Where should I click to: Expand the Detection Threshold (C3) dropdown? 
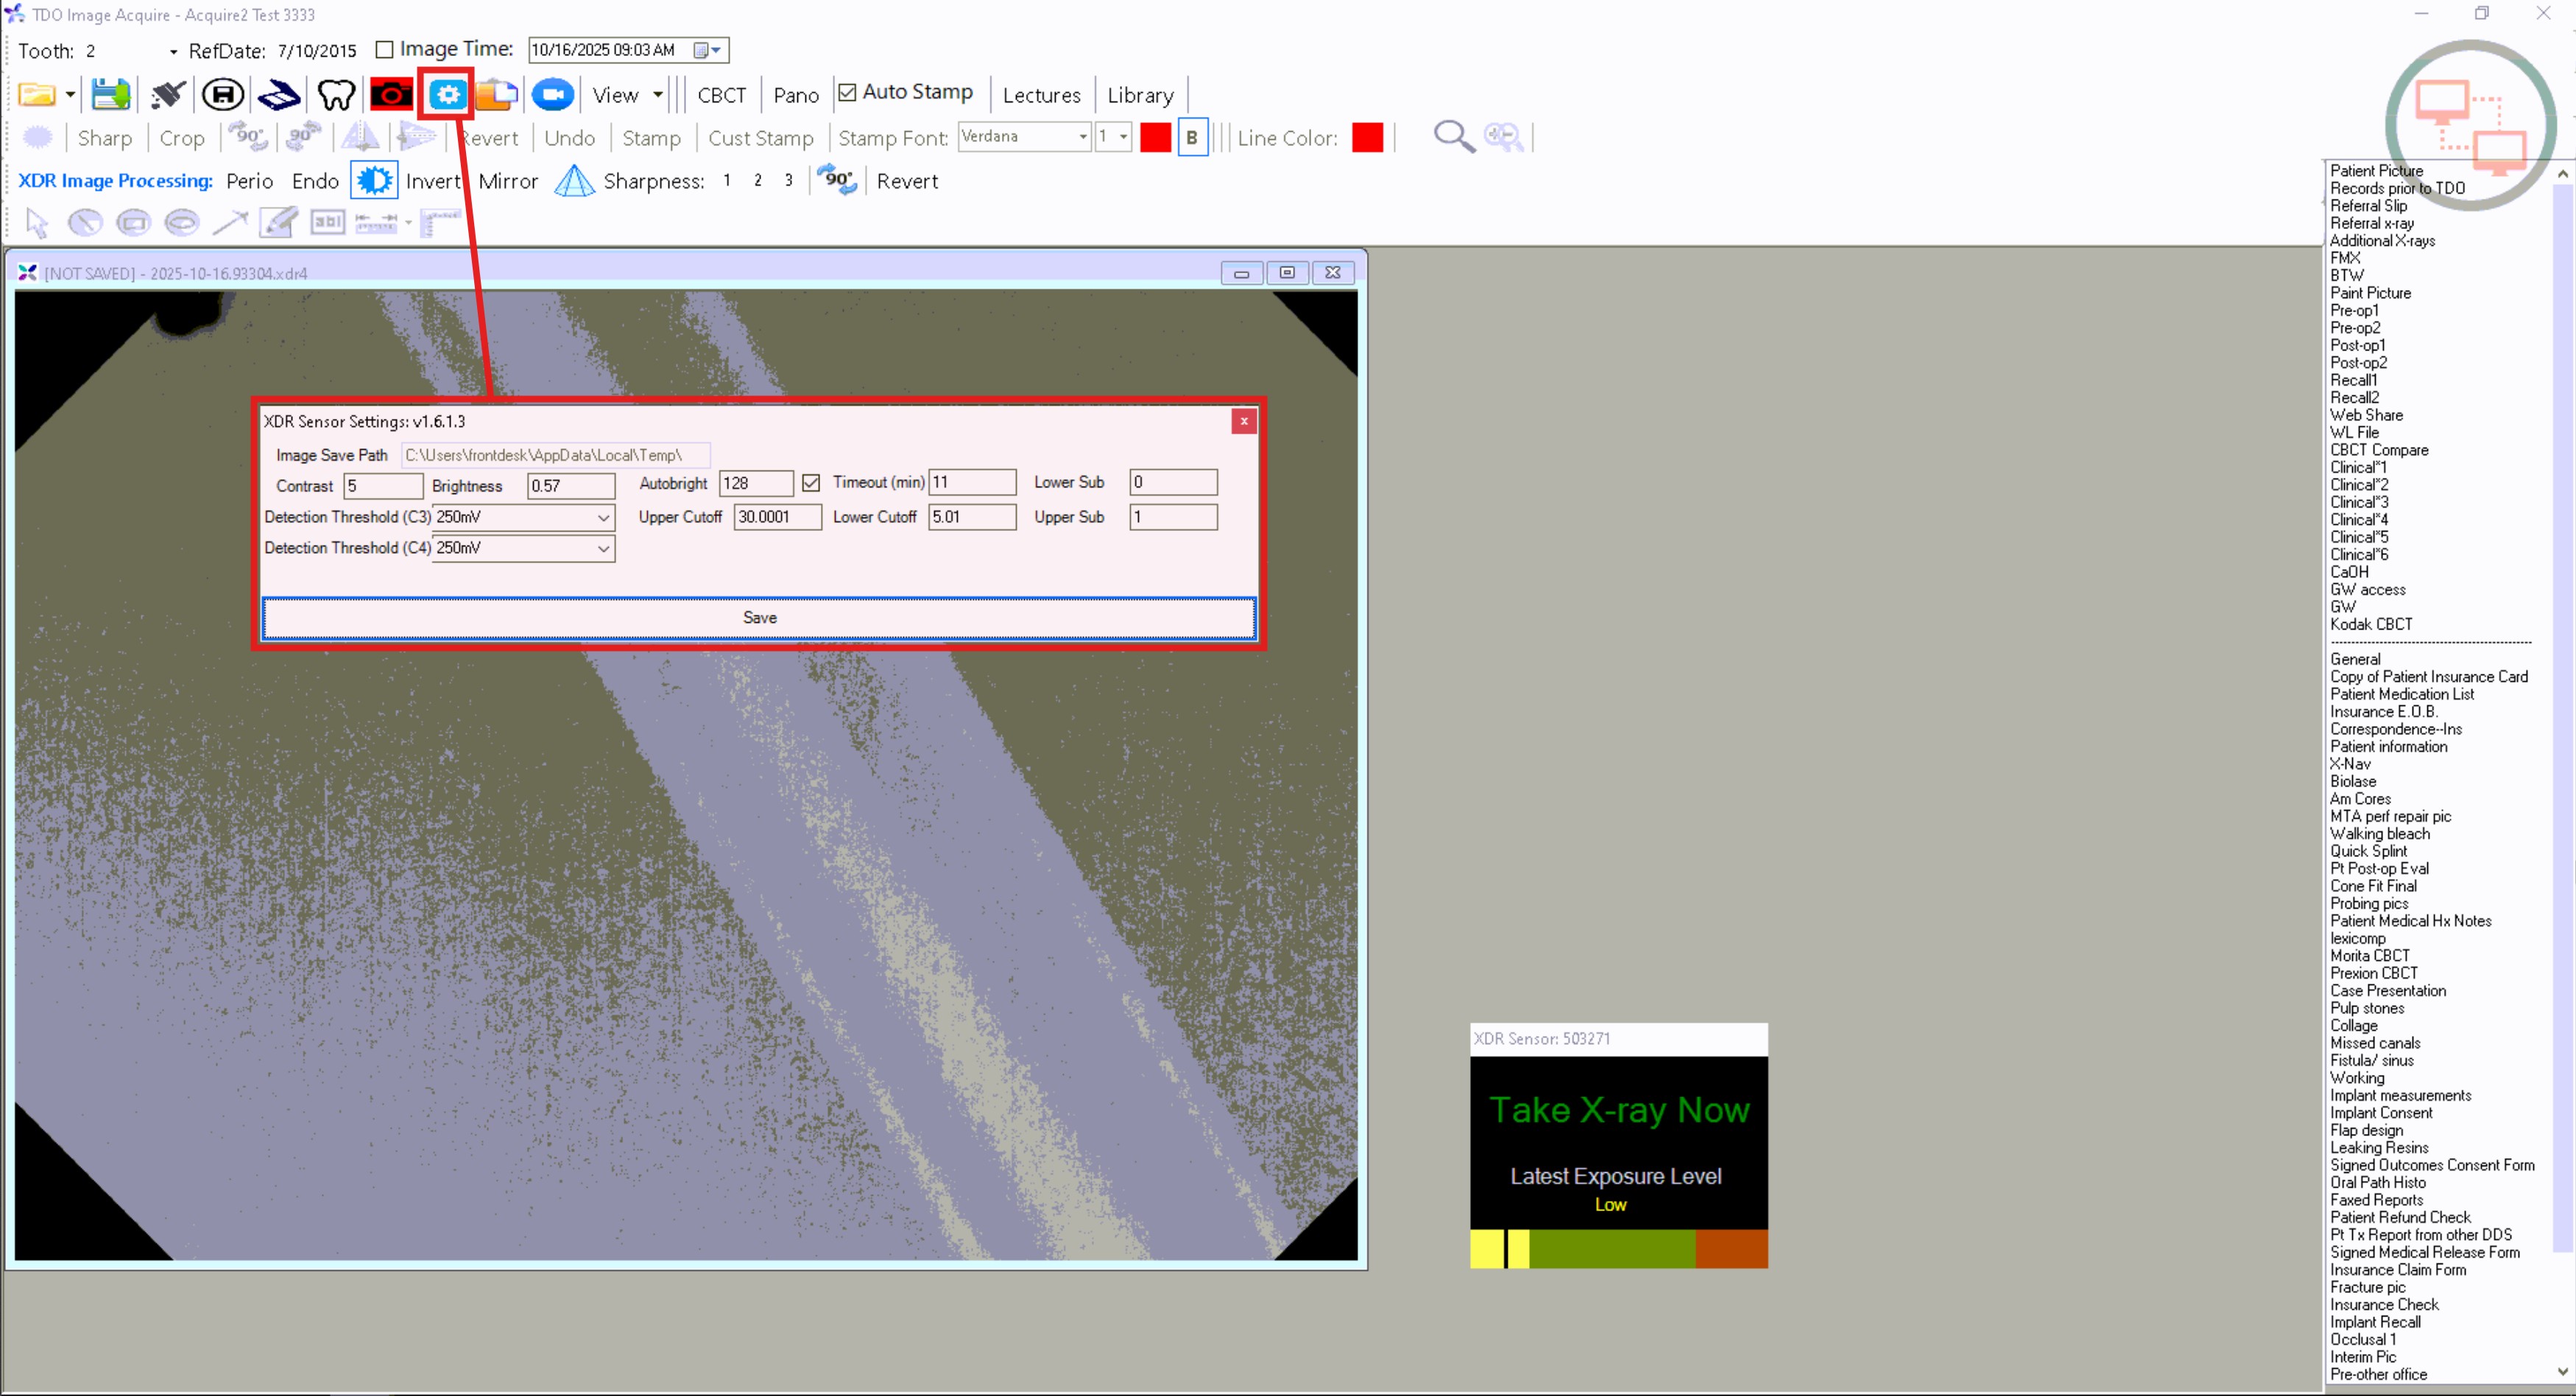603,518
